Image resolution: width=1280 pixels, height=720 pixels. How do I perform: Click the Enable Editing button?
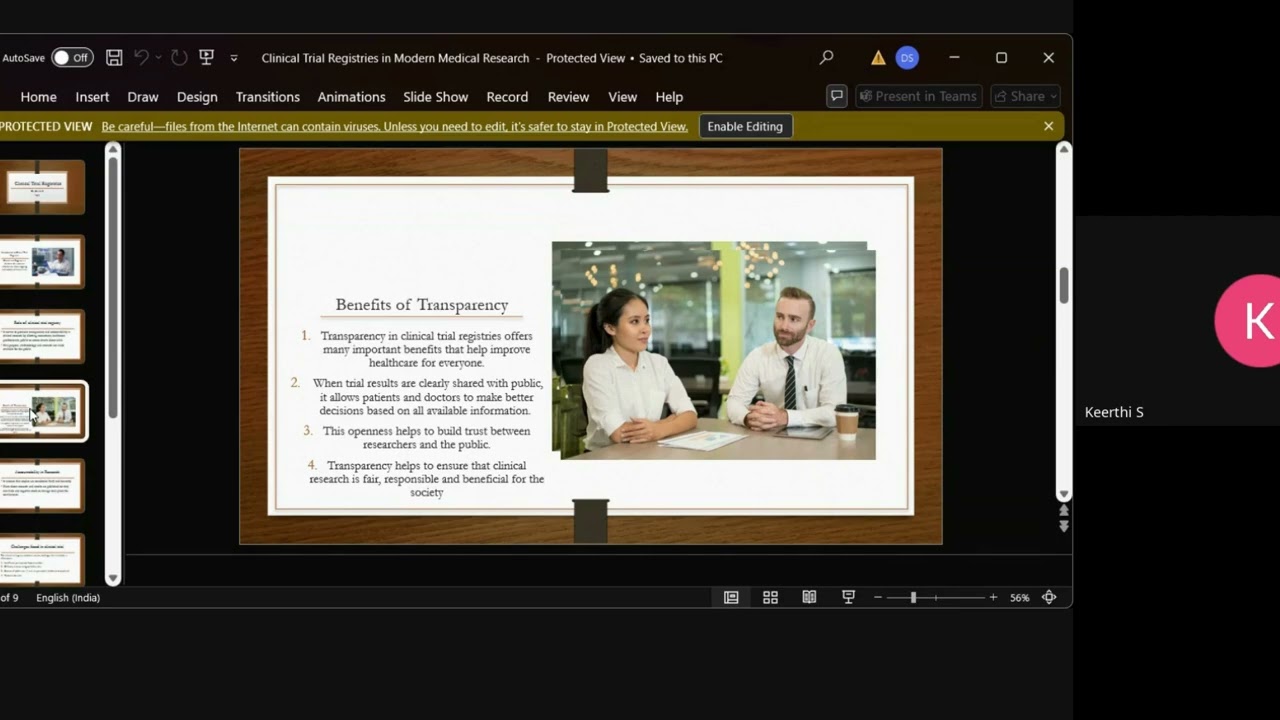(745, 126)
